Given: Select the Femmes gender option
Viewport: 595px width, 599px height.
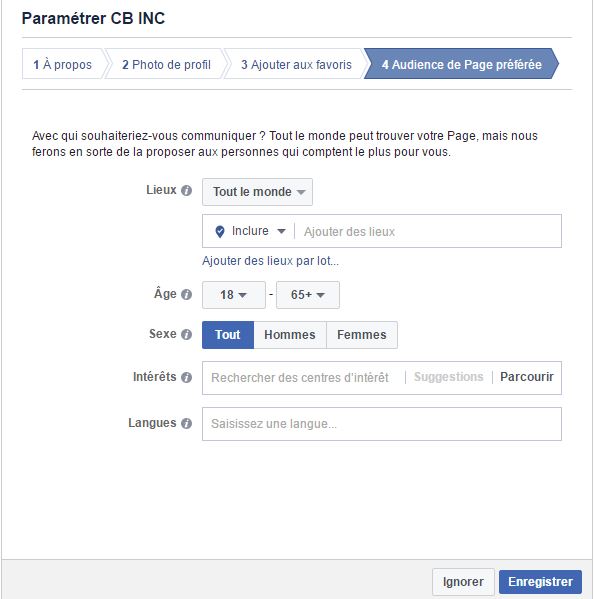Looking at the screenshot, I should (362, 335).
